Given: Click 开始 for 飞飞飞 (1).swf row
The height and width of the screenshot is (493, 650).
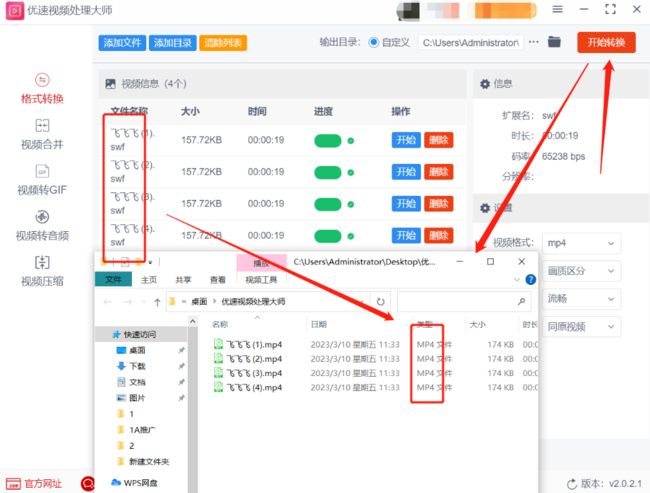Looking at the screenshot, I should pos(406,140).
